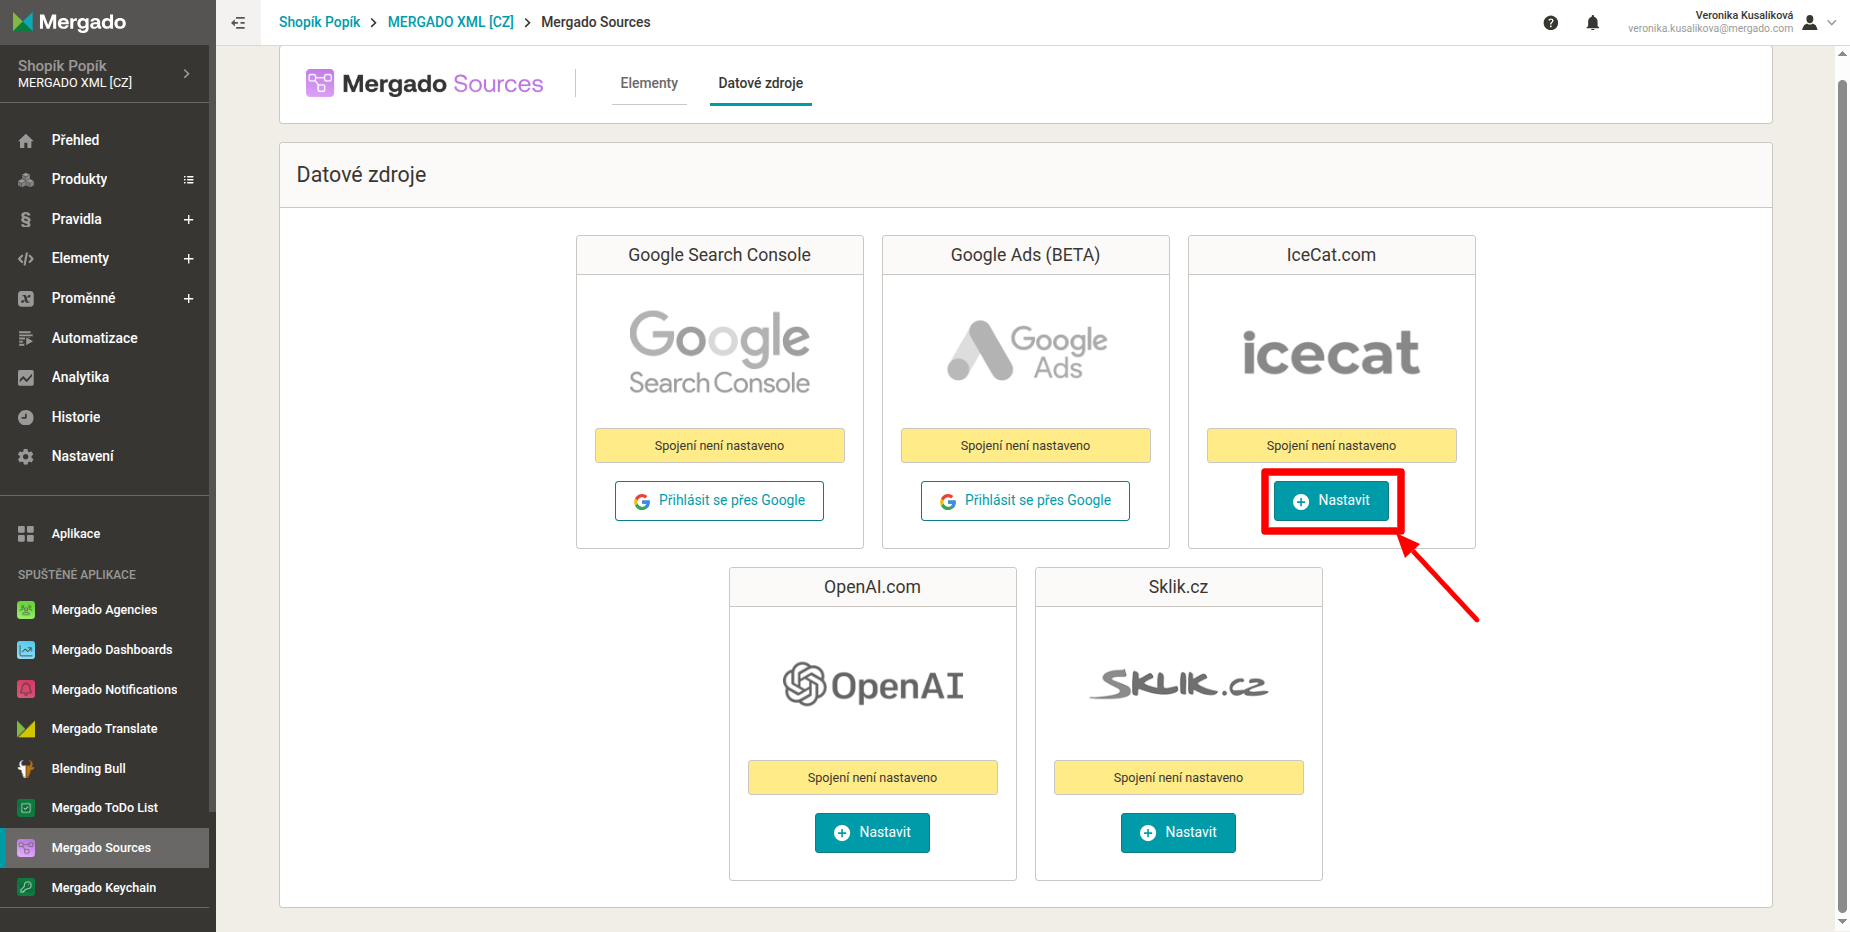Click Nastavit for Sklik.cz
The width and height of the screenshot is (1850, 932).
pyautogui.click(x=1178, y=833)
